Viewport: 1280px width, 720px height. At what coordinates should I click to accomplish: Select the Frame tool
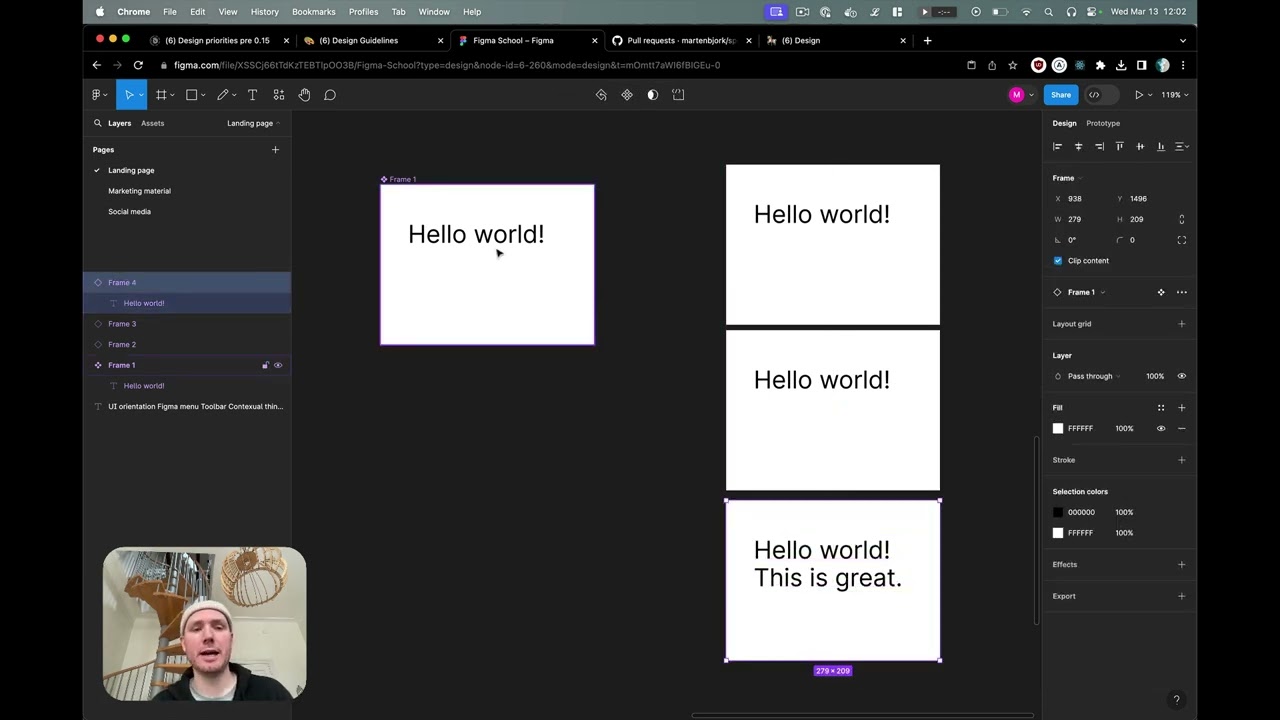tap(161, 95)
